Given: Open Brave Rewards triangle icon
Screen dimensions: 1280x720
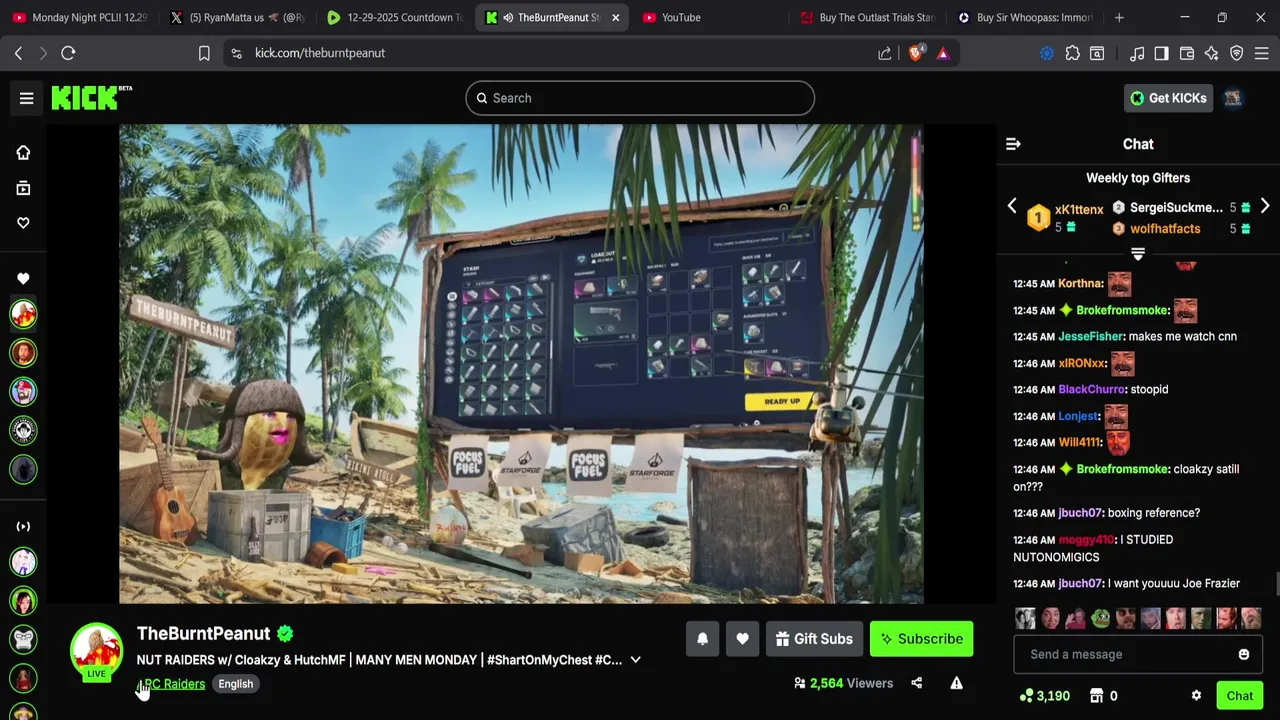Looking at the screenshot, I should click(x=943, y=53).
